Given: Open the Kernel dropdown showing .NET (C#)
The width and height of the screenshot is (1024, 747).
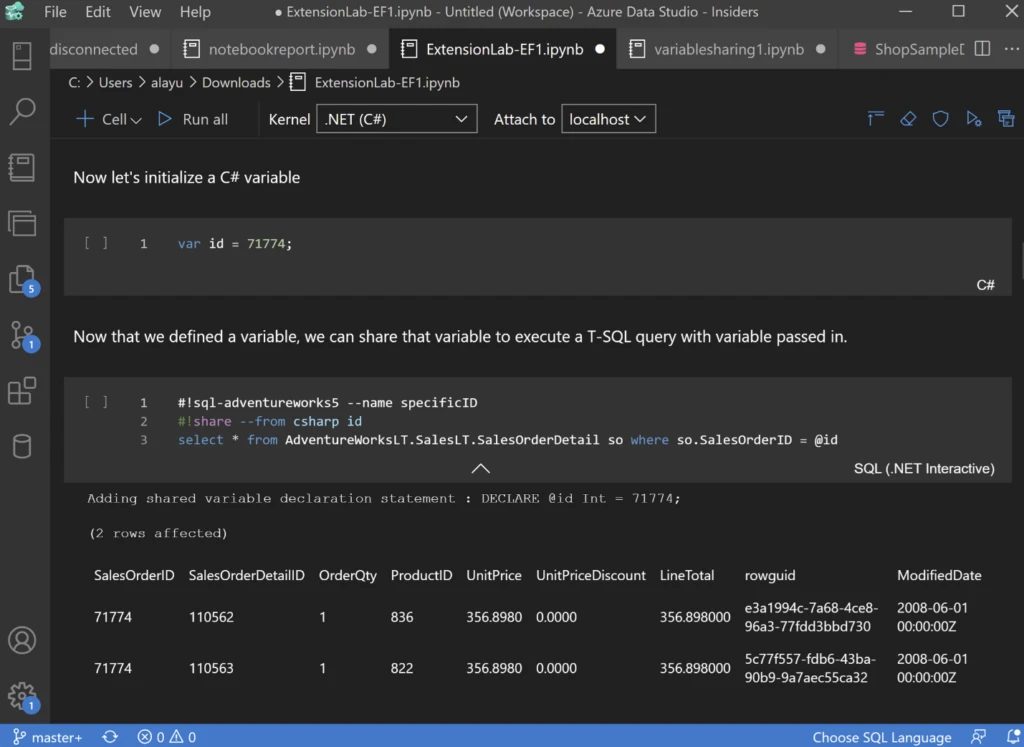Looking at the screenshot, I should pyautogui.click(x=396, y=118).
